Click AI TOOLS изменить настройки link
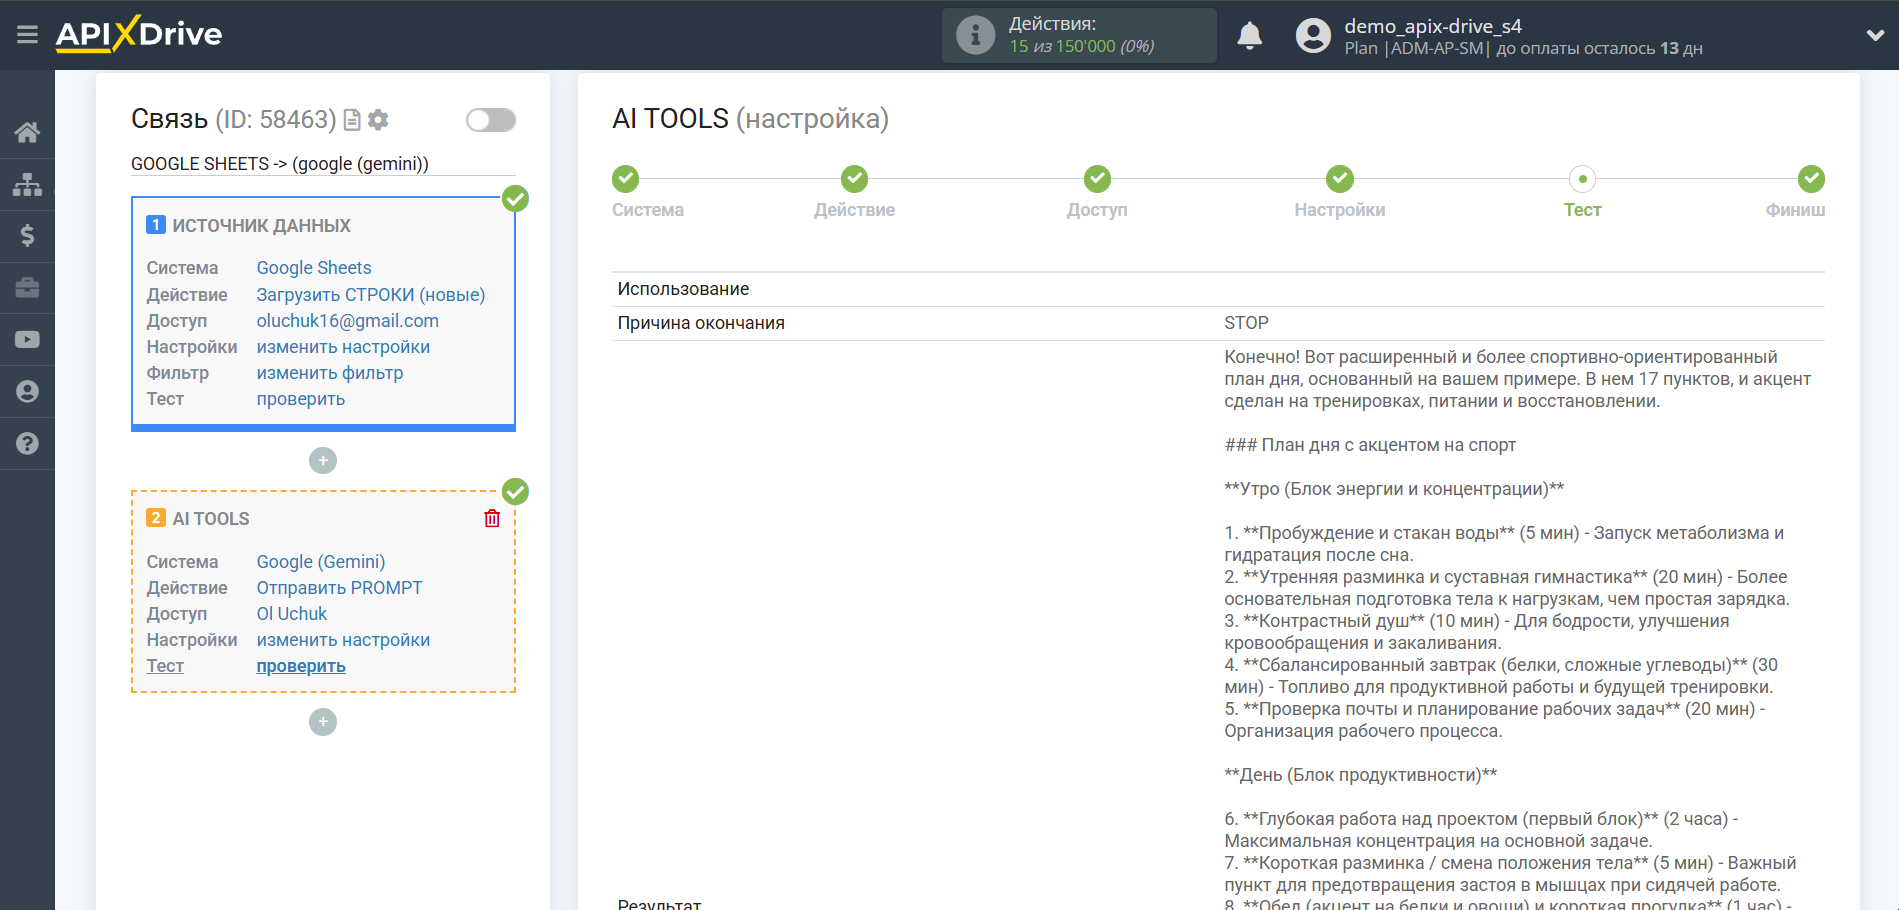1899x910 pixels. 343,640
